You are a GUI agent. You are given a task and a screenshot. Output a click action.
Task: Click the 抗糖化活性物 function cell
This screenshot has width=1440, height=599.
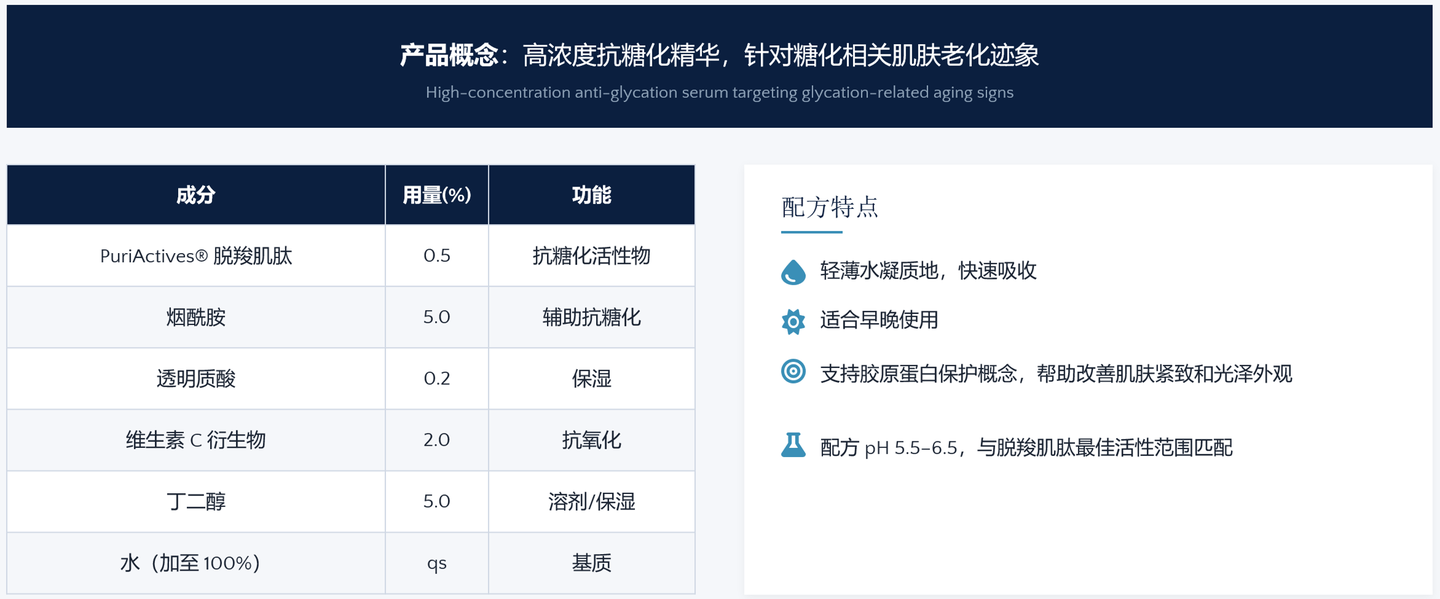coord(592,256)
